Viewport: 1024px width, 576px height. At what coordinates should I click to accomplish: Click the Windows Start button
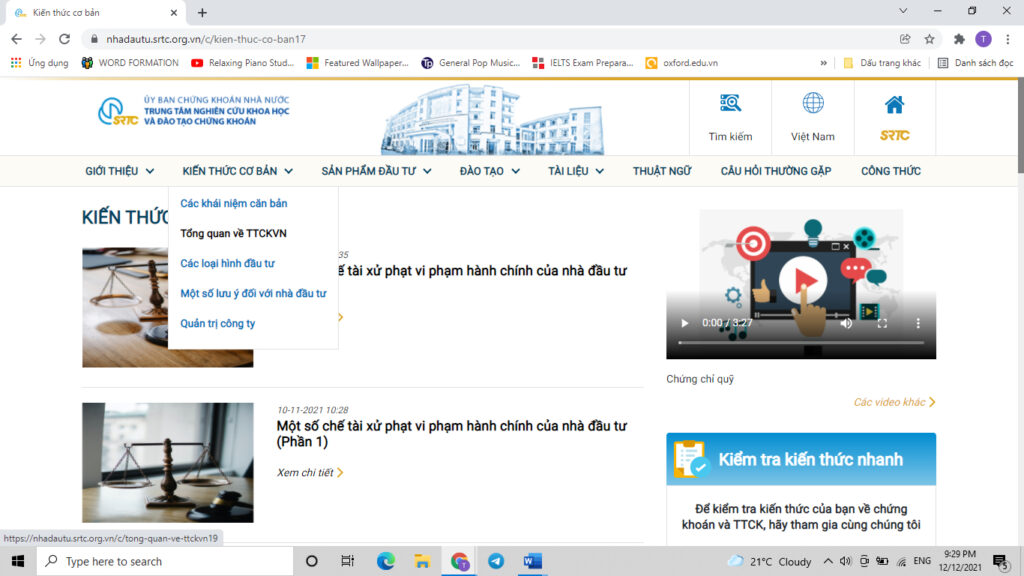click(18, 561)
